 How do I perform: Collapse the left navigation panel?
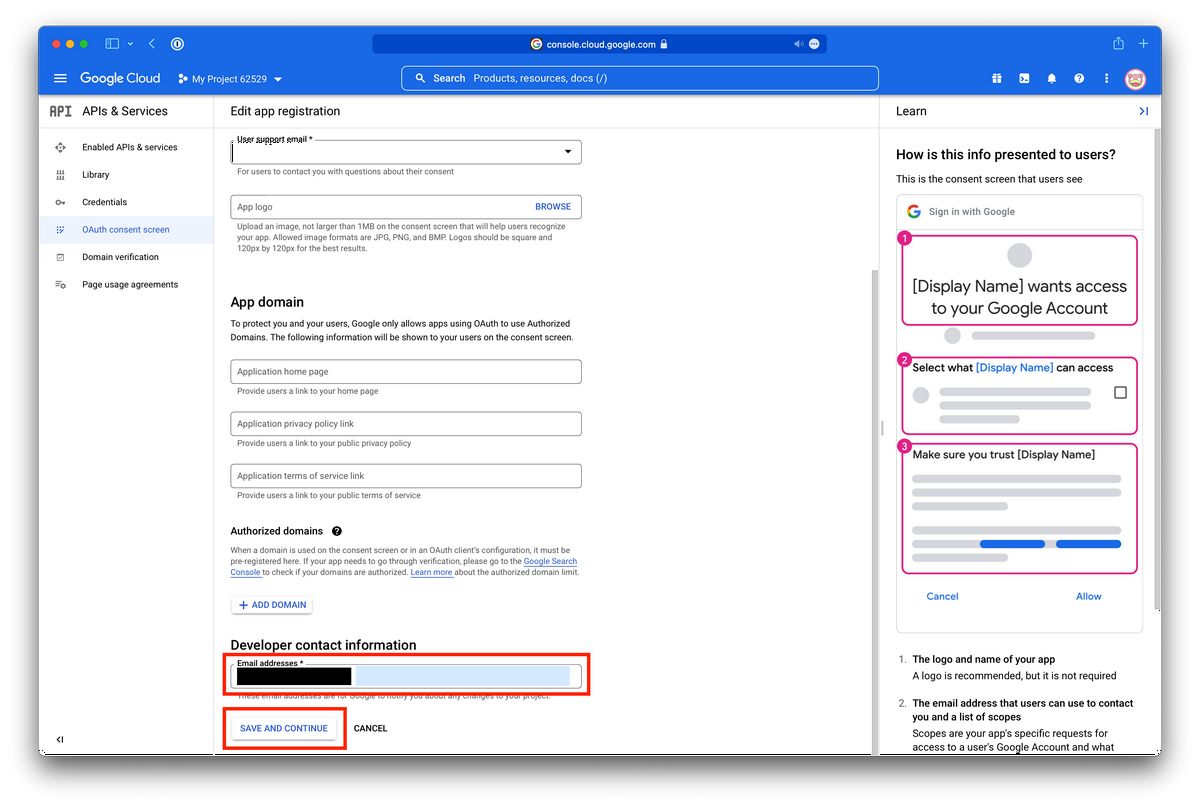click(x=59, y=740)
